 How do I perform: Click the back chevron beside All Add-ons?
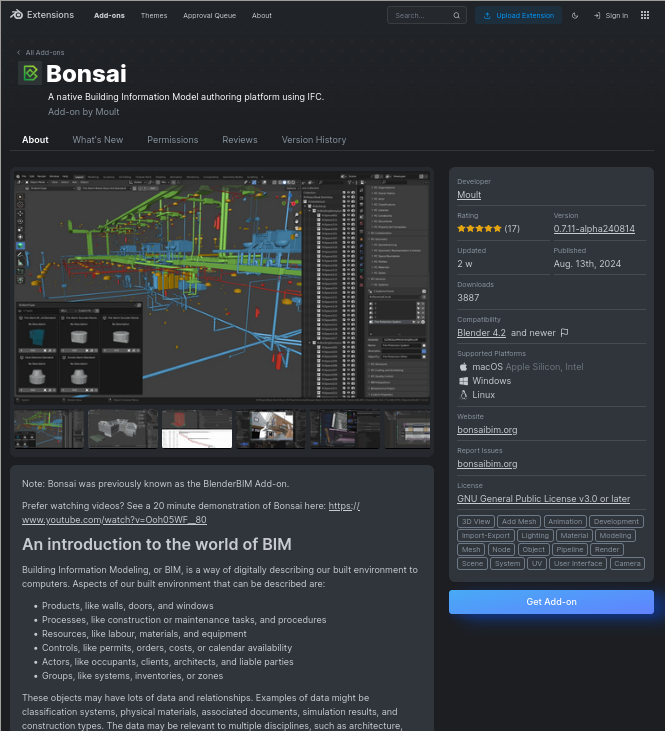coord(18,53)
